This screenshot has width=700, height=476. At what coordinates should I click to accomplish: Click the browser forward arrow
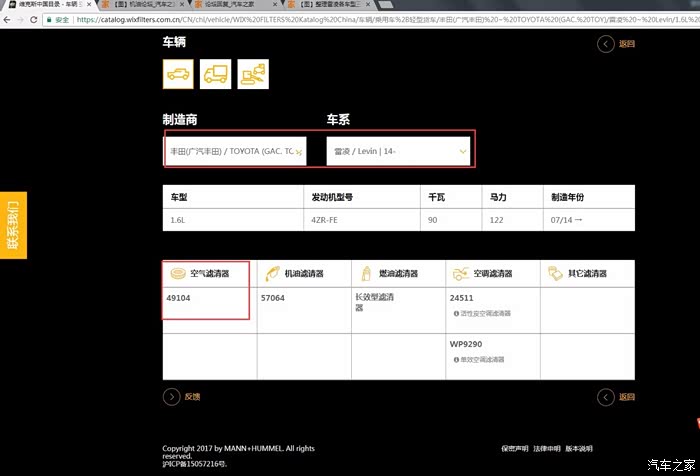coord(20,20)
